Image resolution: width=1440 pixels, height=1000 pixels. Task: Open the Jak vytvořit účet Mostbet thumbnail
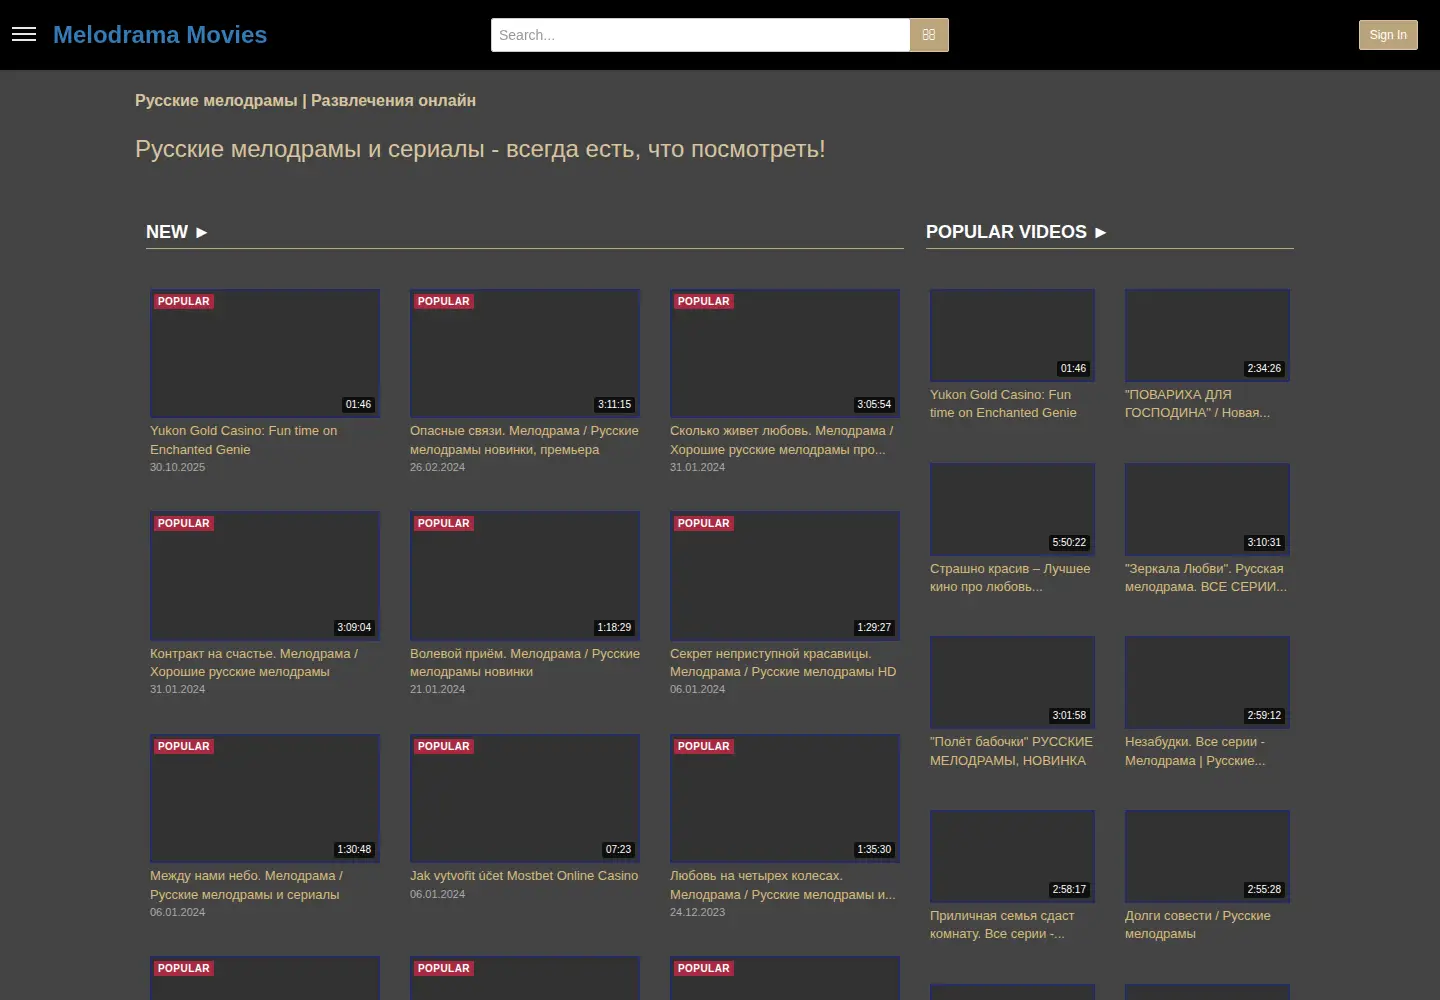[x=525, y=798]
